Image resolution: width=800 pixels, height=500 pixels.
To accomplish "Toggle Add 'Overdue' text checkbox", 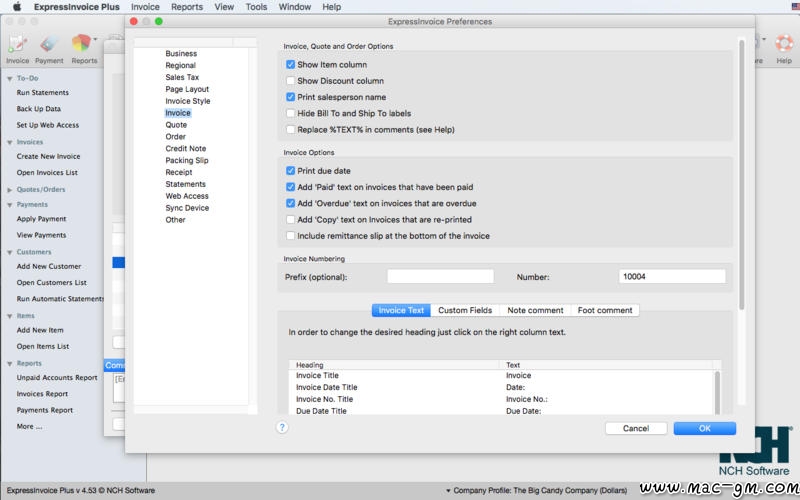I will coord(290,203).
